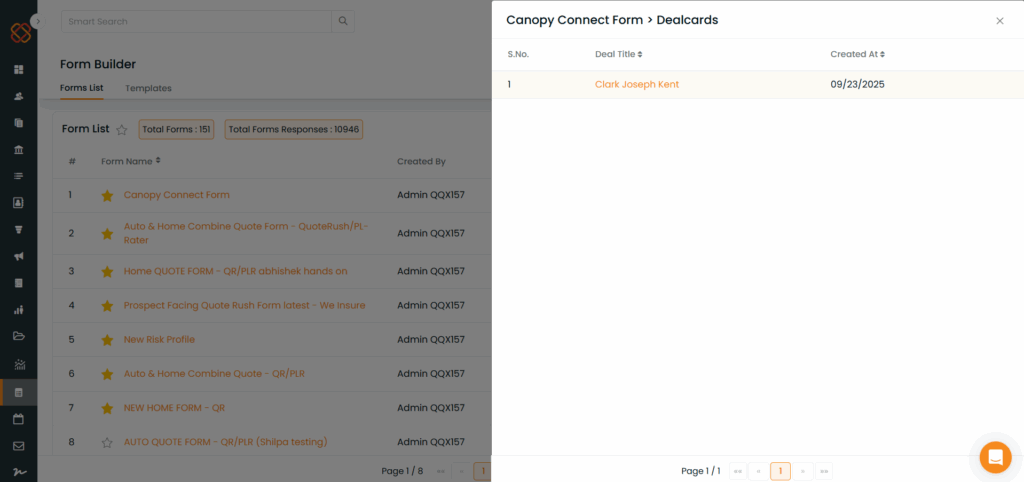Click the bar chart reports sidebar icon
The width and height of the screenshot is (1024, 482).
coord(18,310)
